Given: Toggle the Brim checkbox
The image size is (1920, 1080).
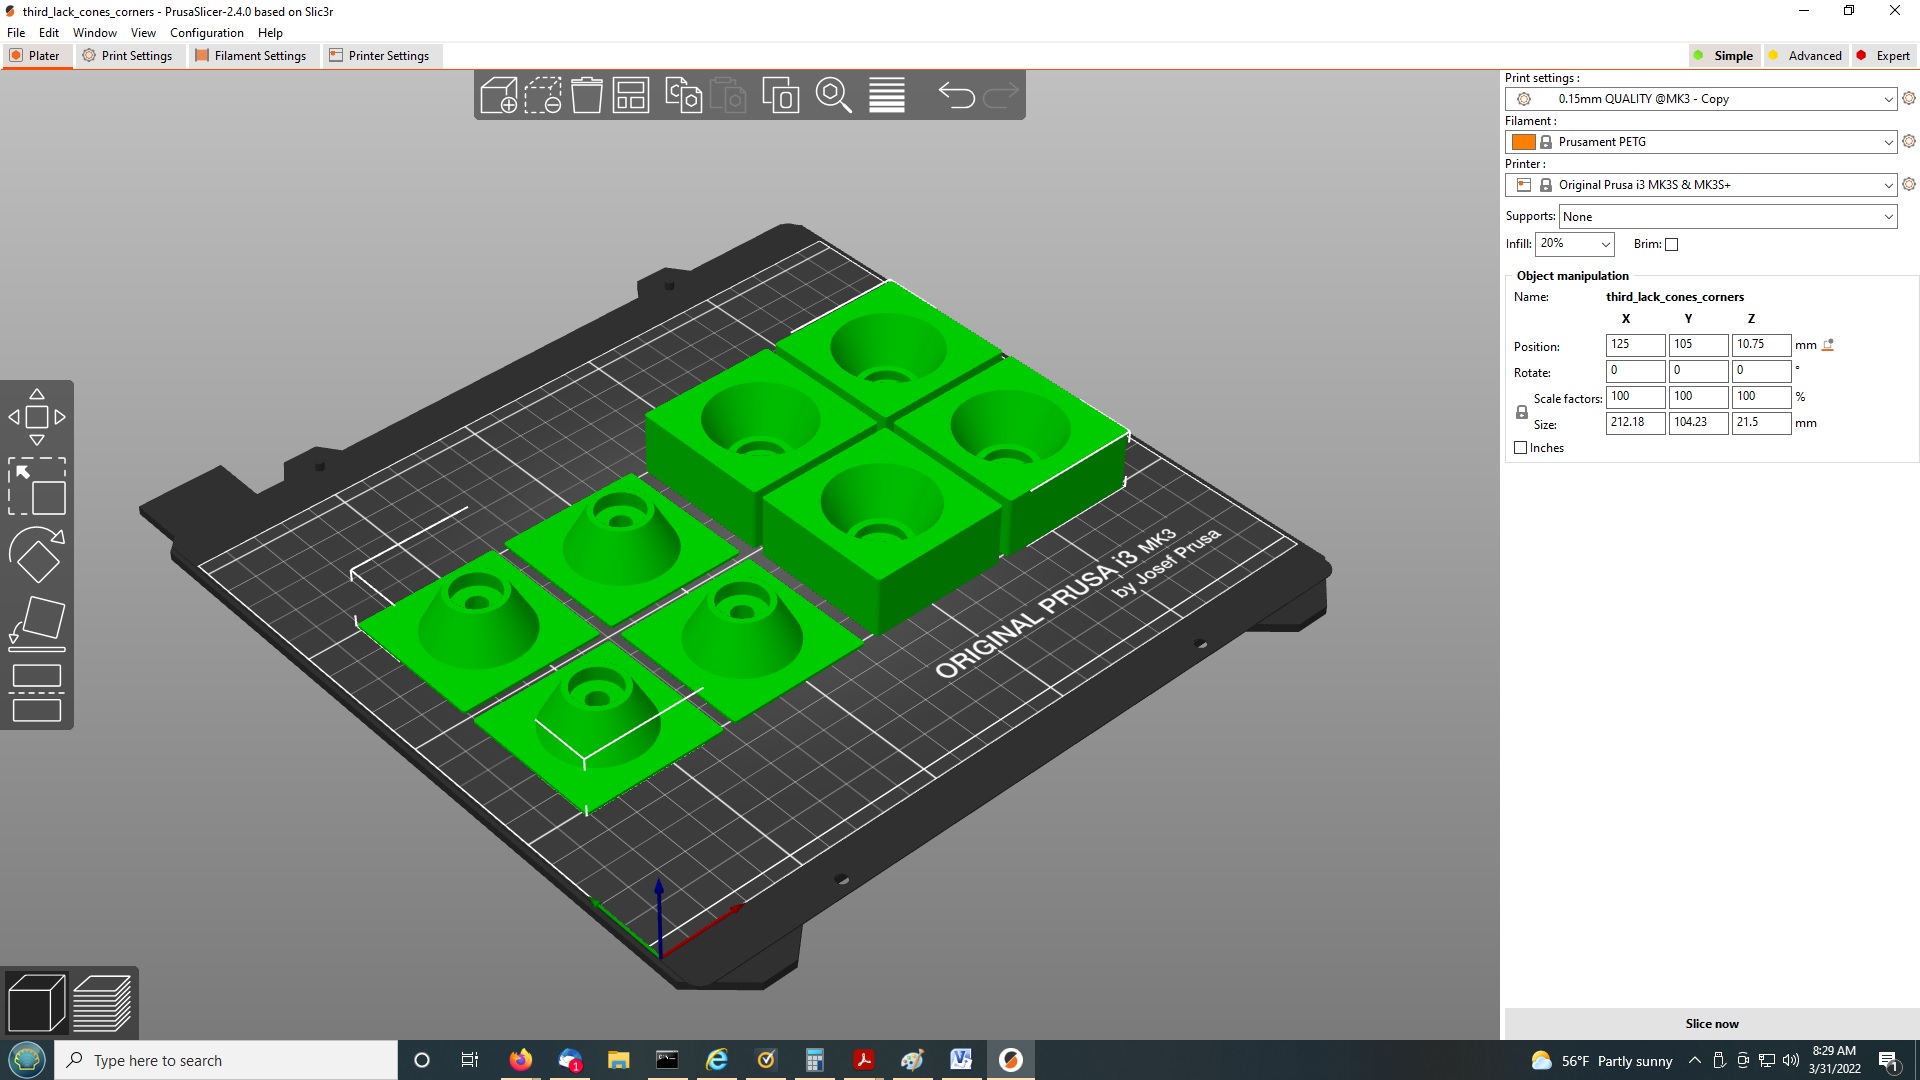Looking at the screenshot, I should coord(1671,243).
